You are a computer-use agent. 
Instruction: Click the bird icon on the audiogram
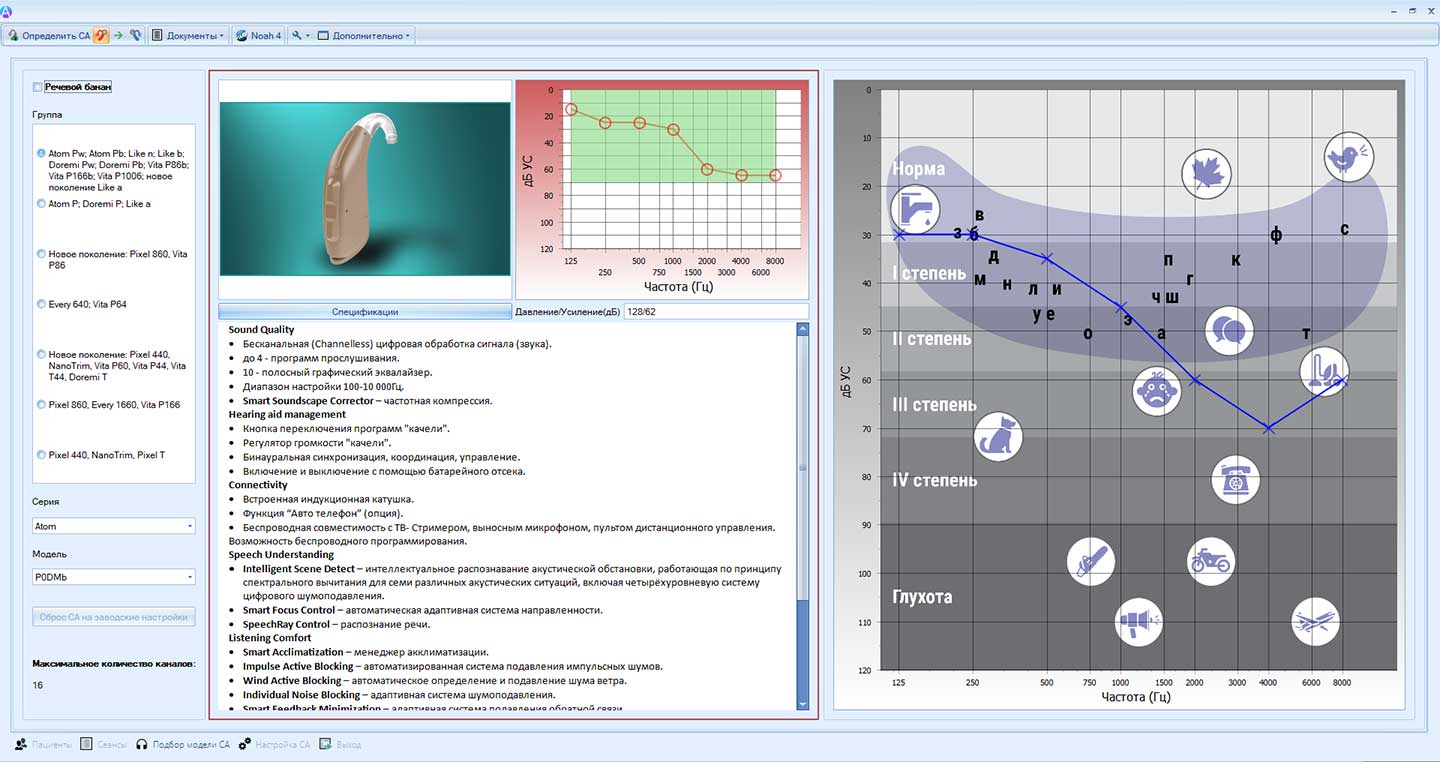tap(1348, 157)
